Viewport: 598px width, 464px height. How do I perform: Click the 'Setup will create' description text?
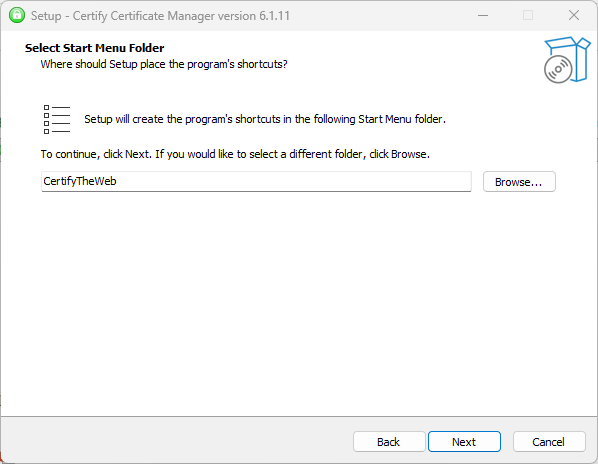click(265, 119)
